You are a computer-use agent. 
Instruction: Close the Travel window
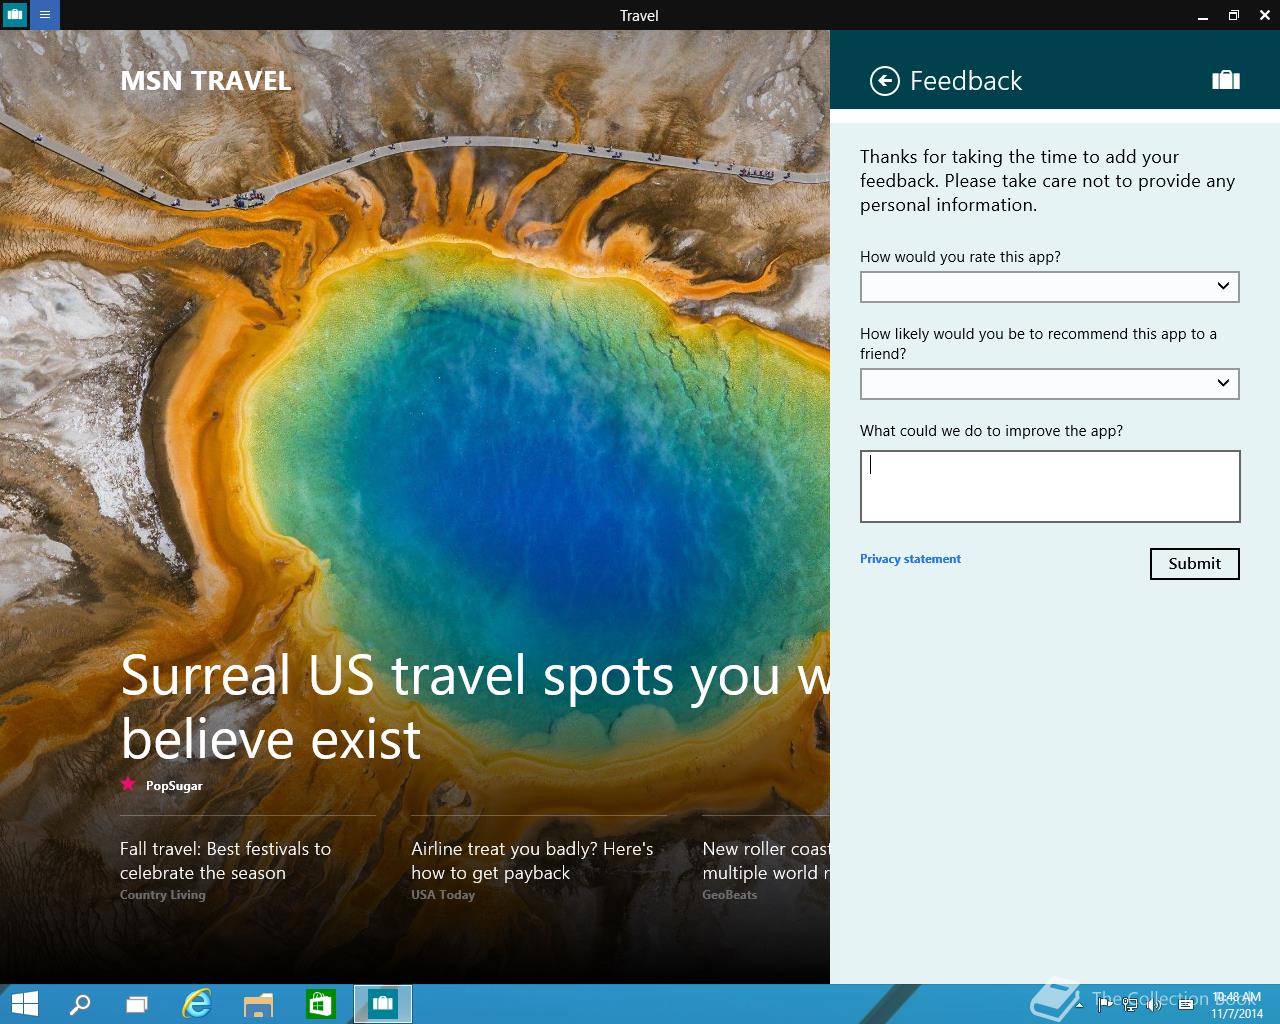1265,15
